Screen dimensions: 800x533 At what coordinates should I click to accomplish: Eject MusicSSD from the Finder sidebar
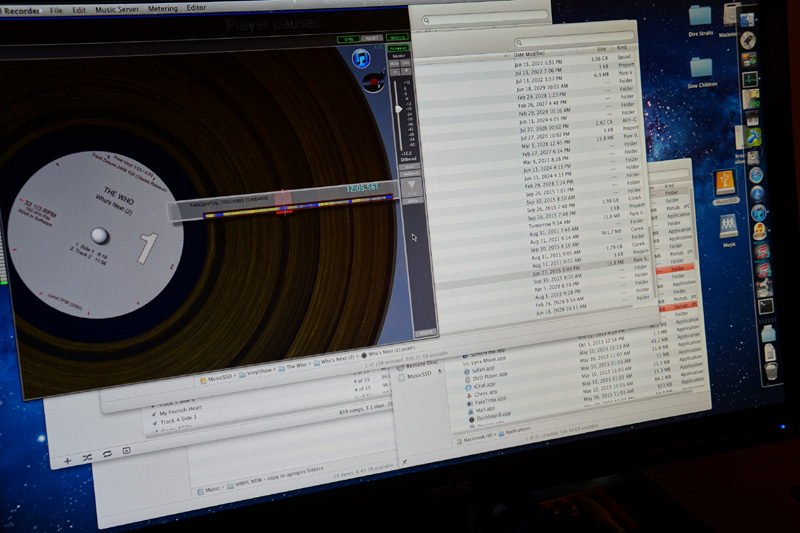pos(440,371)
